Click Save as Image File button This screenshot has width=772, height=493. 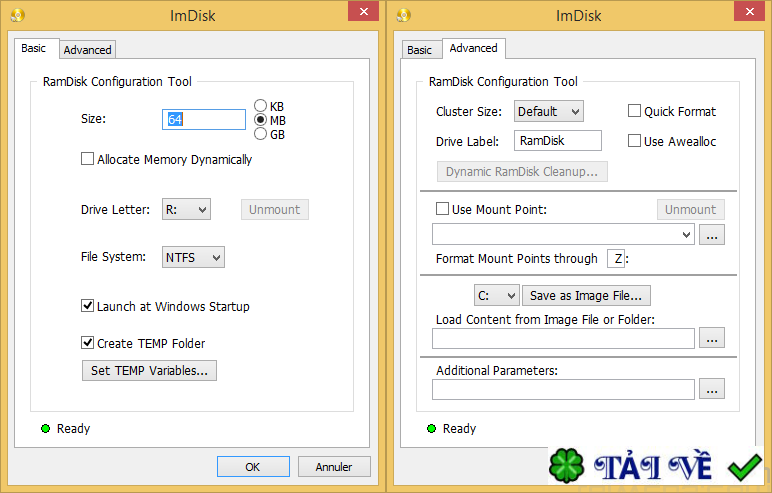coord(586,296)
